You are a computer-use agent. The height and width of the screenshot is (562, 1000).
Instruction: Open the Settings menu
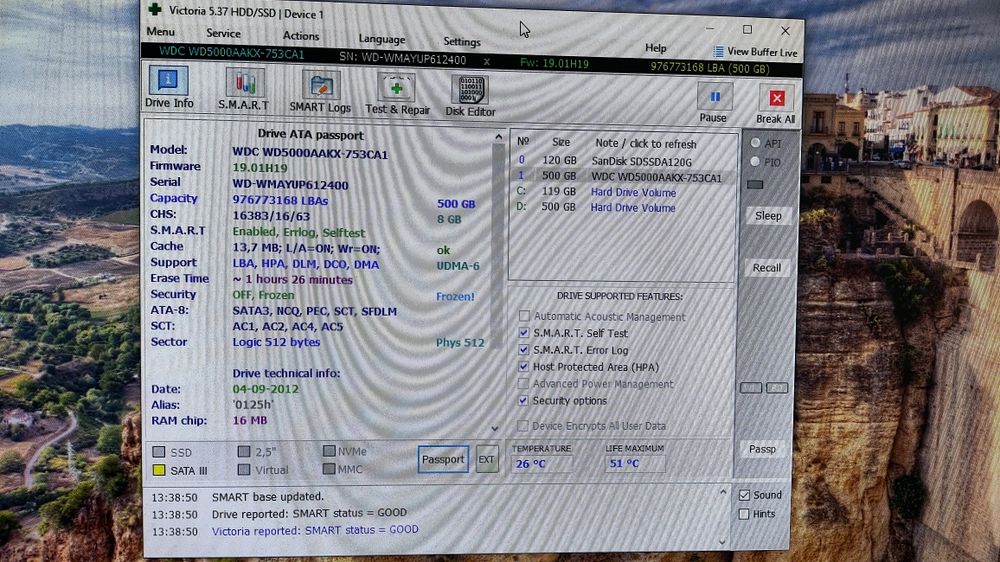tap(462, 41)
